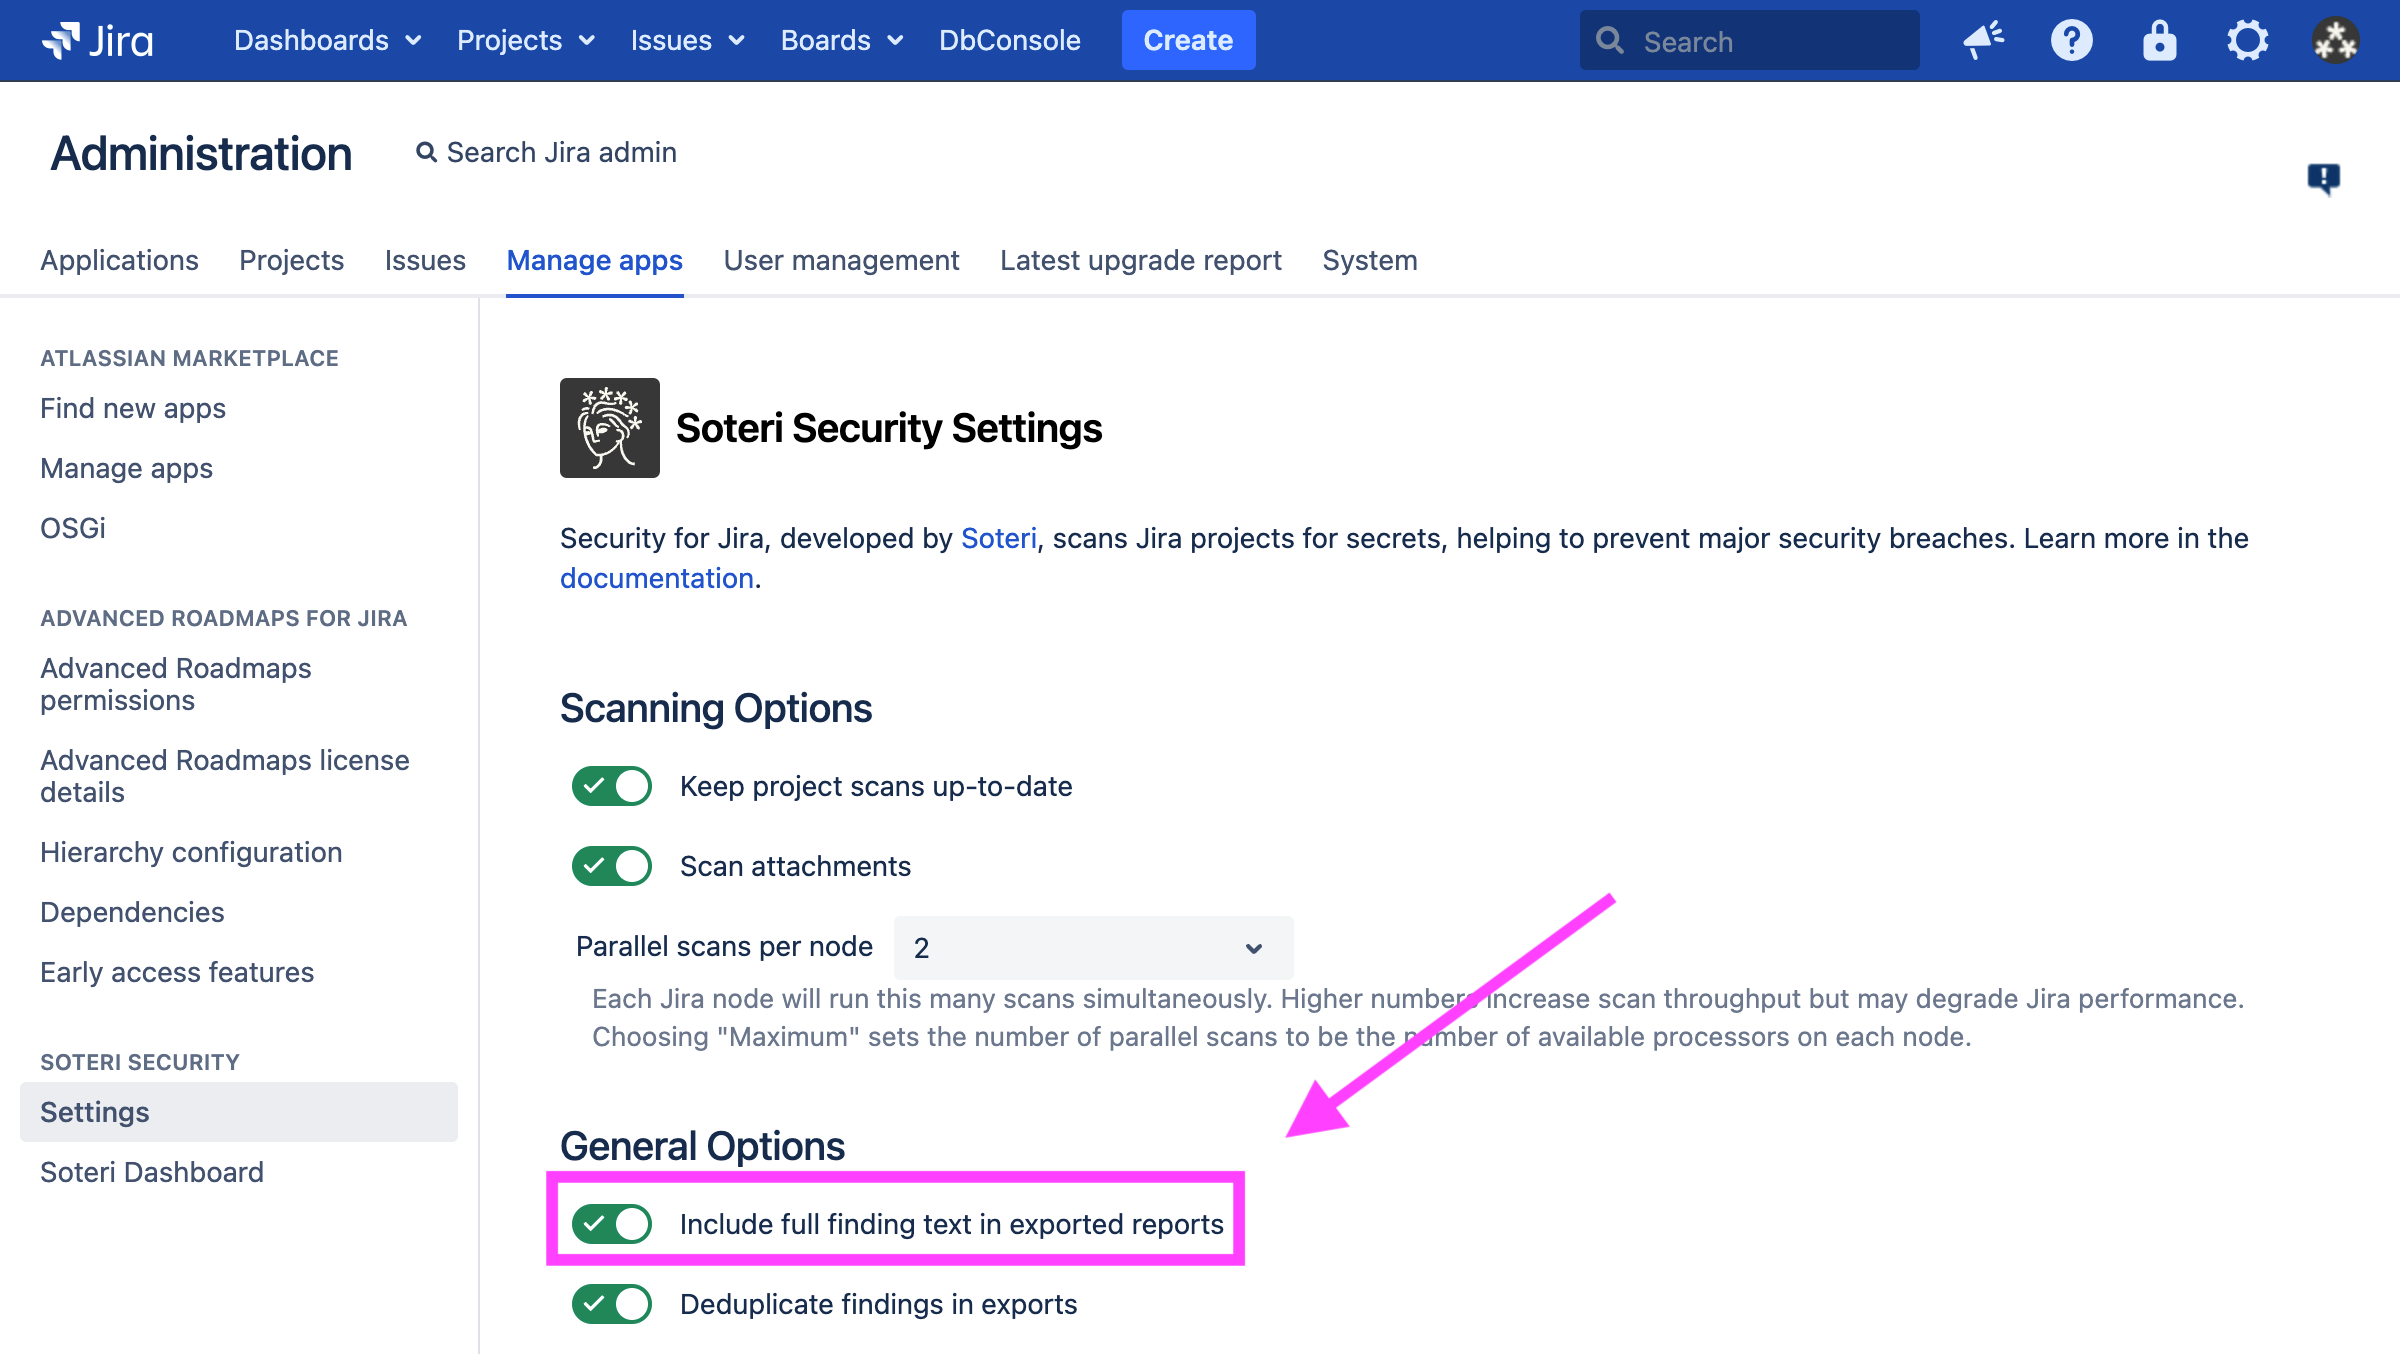The width and height of the screenshot is (2400, 1354).
Task: Open Find new apps in sidebar
Action: click(x=133, y=408)
